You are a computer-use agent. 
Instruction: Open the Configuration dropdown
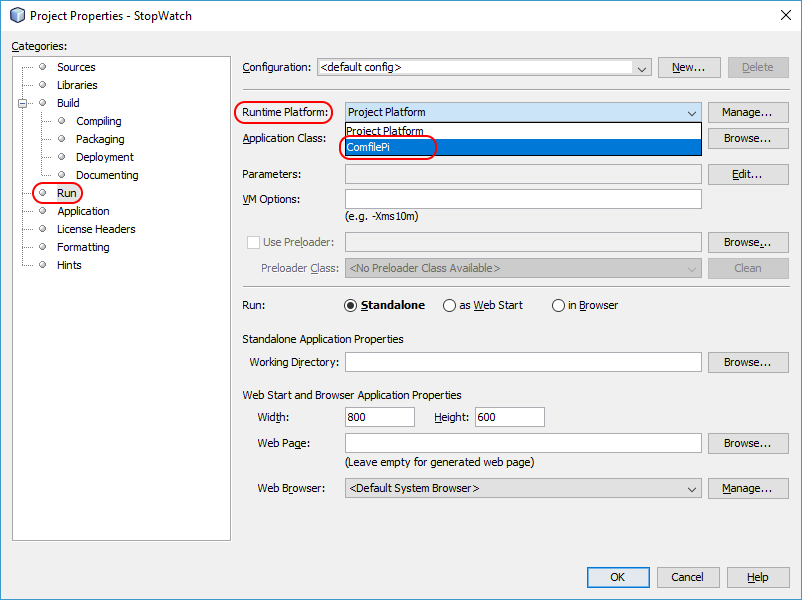click(642, 68)
